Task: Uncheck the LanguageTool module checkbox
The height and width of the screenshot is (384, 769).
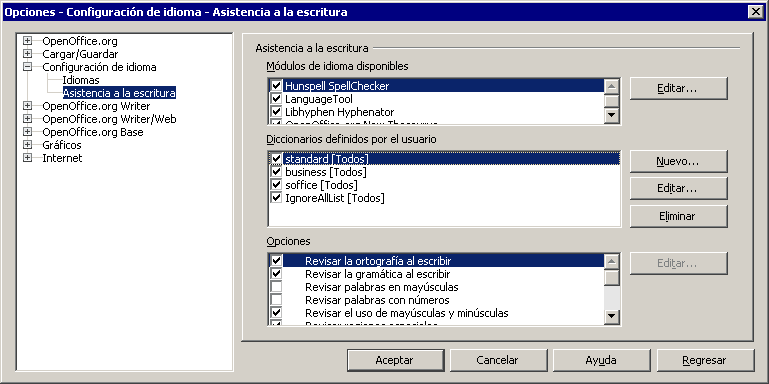Action: (x=277, y=99)
